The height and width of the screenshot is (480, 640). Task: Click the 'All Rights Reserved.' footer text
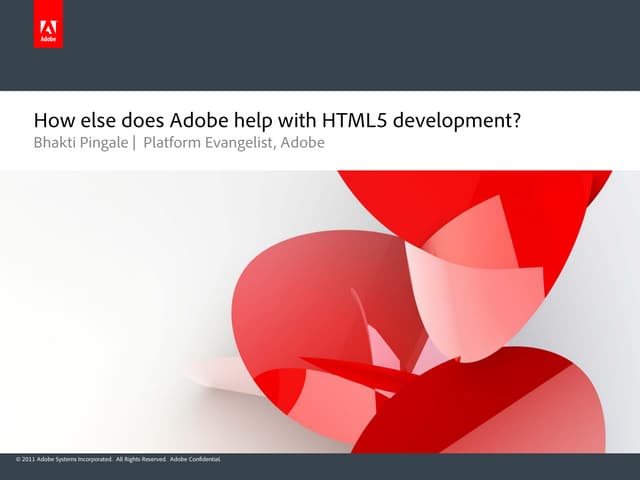[141, 459]
